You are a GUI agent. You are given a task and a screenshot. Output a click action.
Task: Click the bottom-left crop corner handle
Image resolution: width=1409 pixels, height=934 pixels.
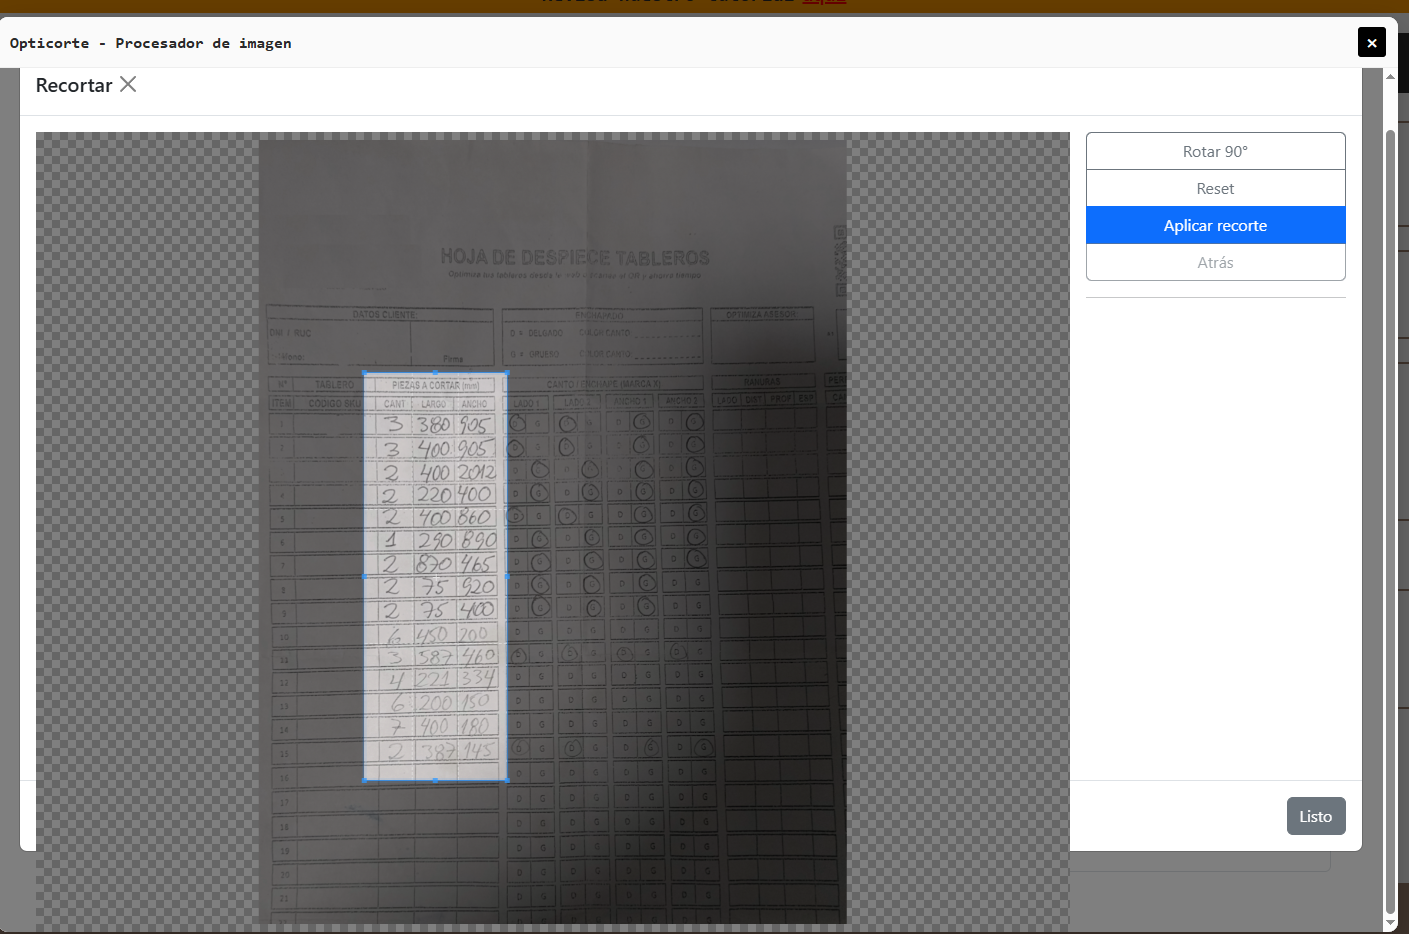point(364,780)
